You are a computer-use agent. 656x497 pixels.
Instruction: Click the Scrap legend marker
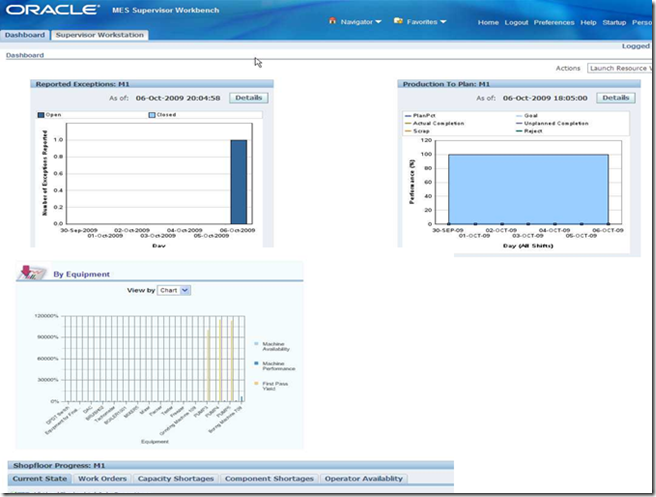point(408,131)
